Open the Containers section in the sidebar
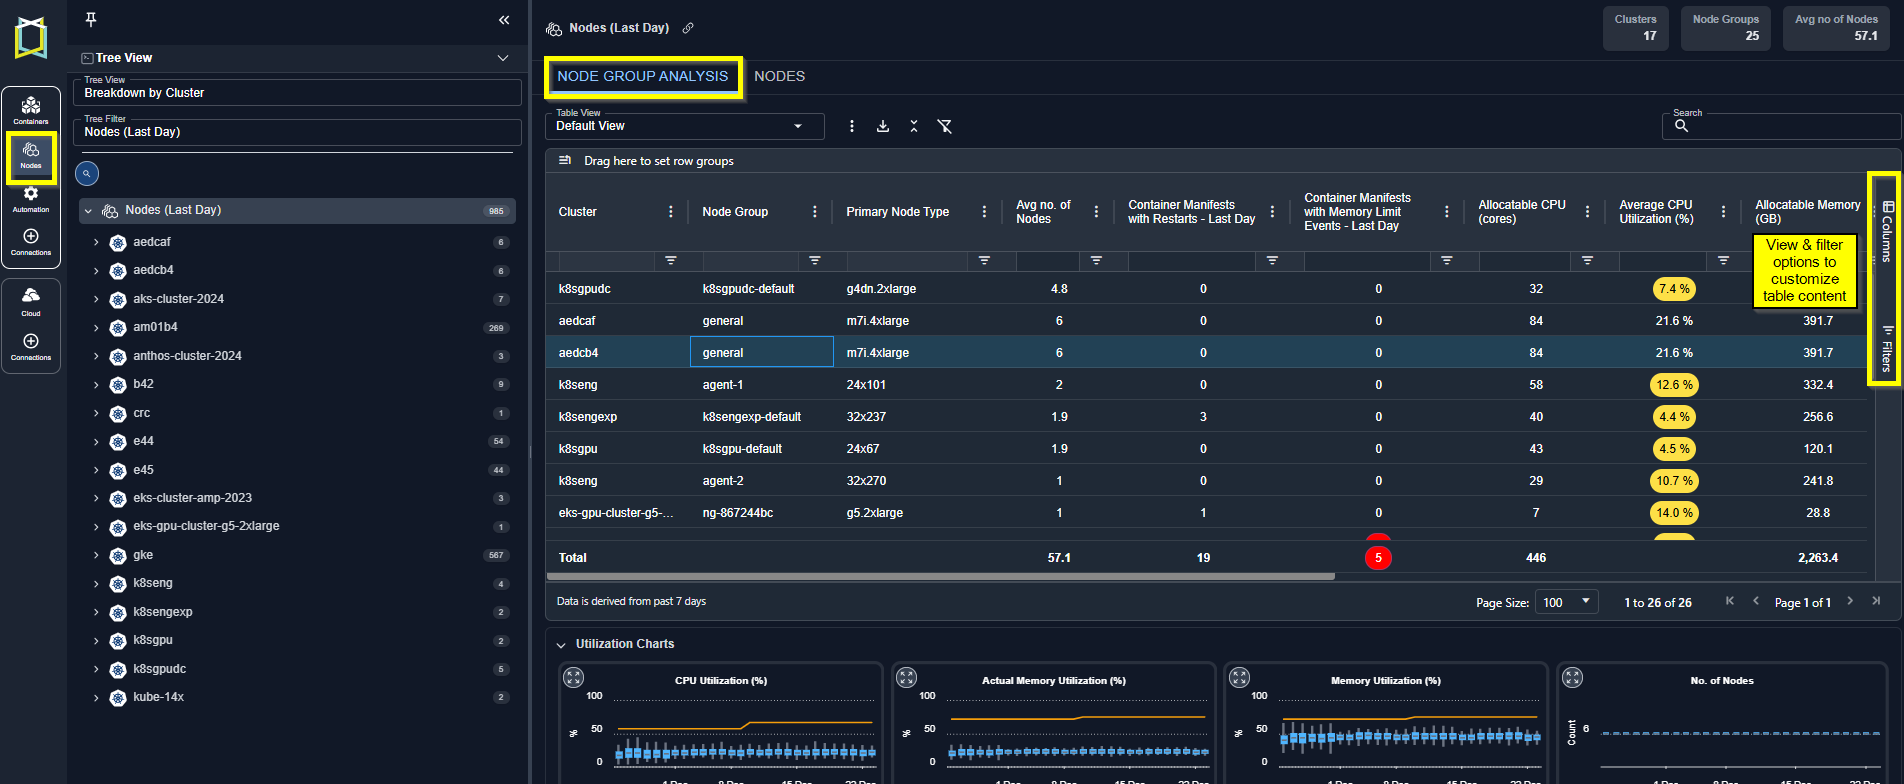 (x=31, y=109)
